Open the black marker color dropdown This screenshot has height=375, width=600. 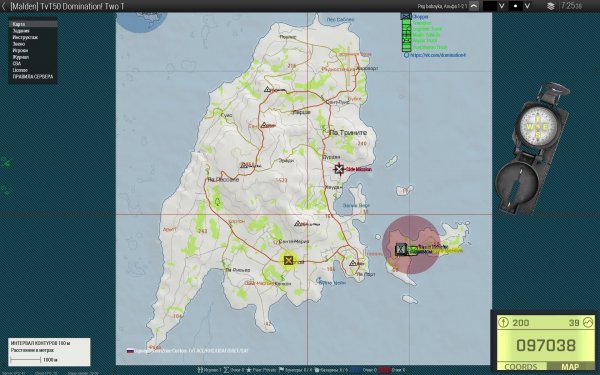[x=501, y=6]
